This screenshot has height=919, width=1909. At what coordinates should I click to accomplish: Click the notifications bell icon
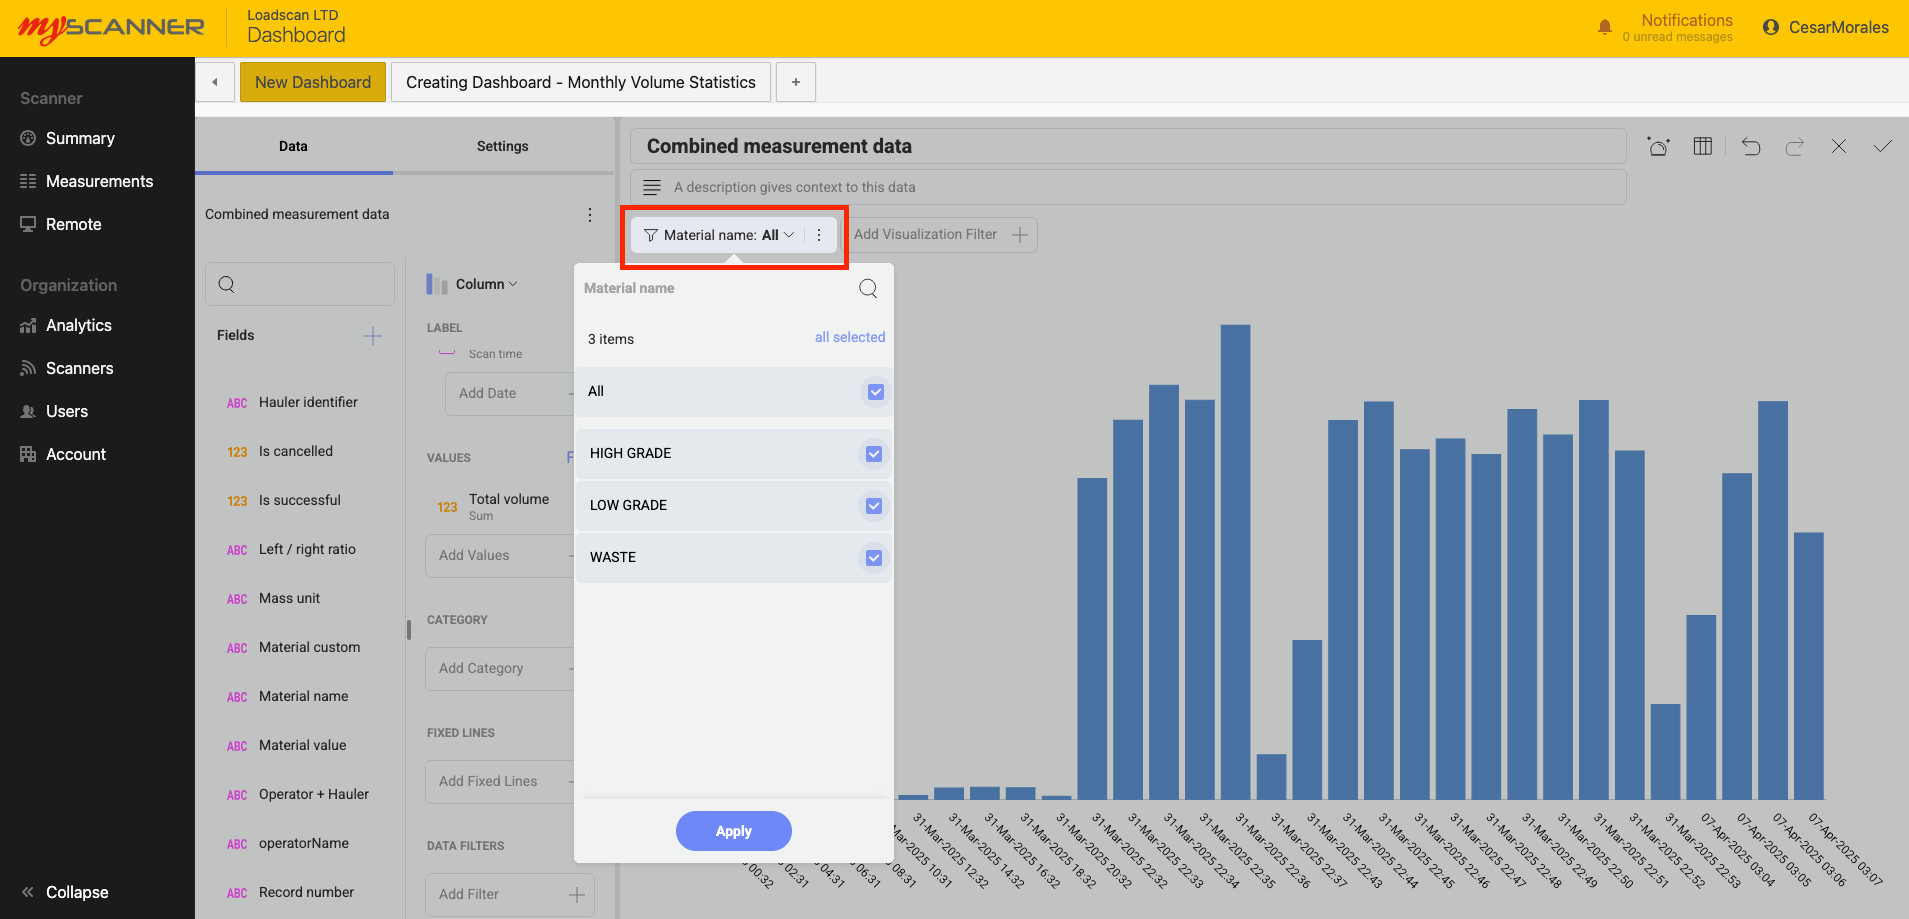[x=1604, y=27]
